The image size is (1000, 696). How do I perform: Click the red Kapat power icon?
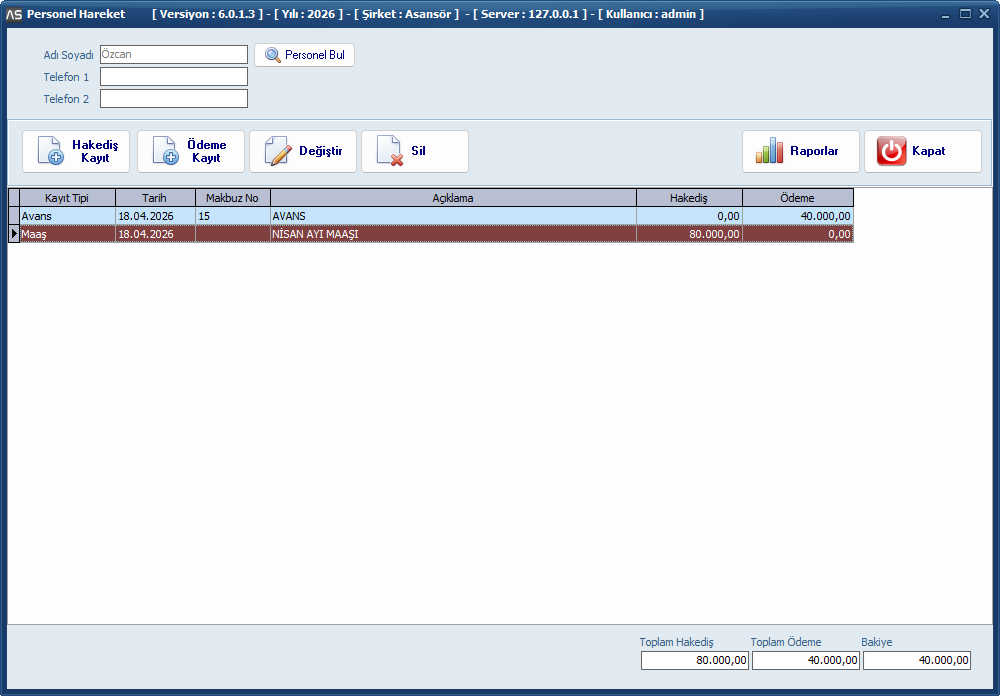pos(891,151)
